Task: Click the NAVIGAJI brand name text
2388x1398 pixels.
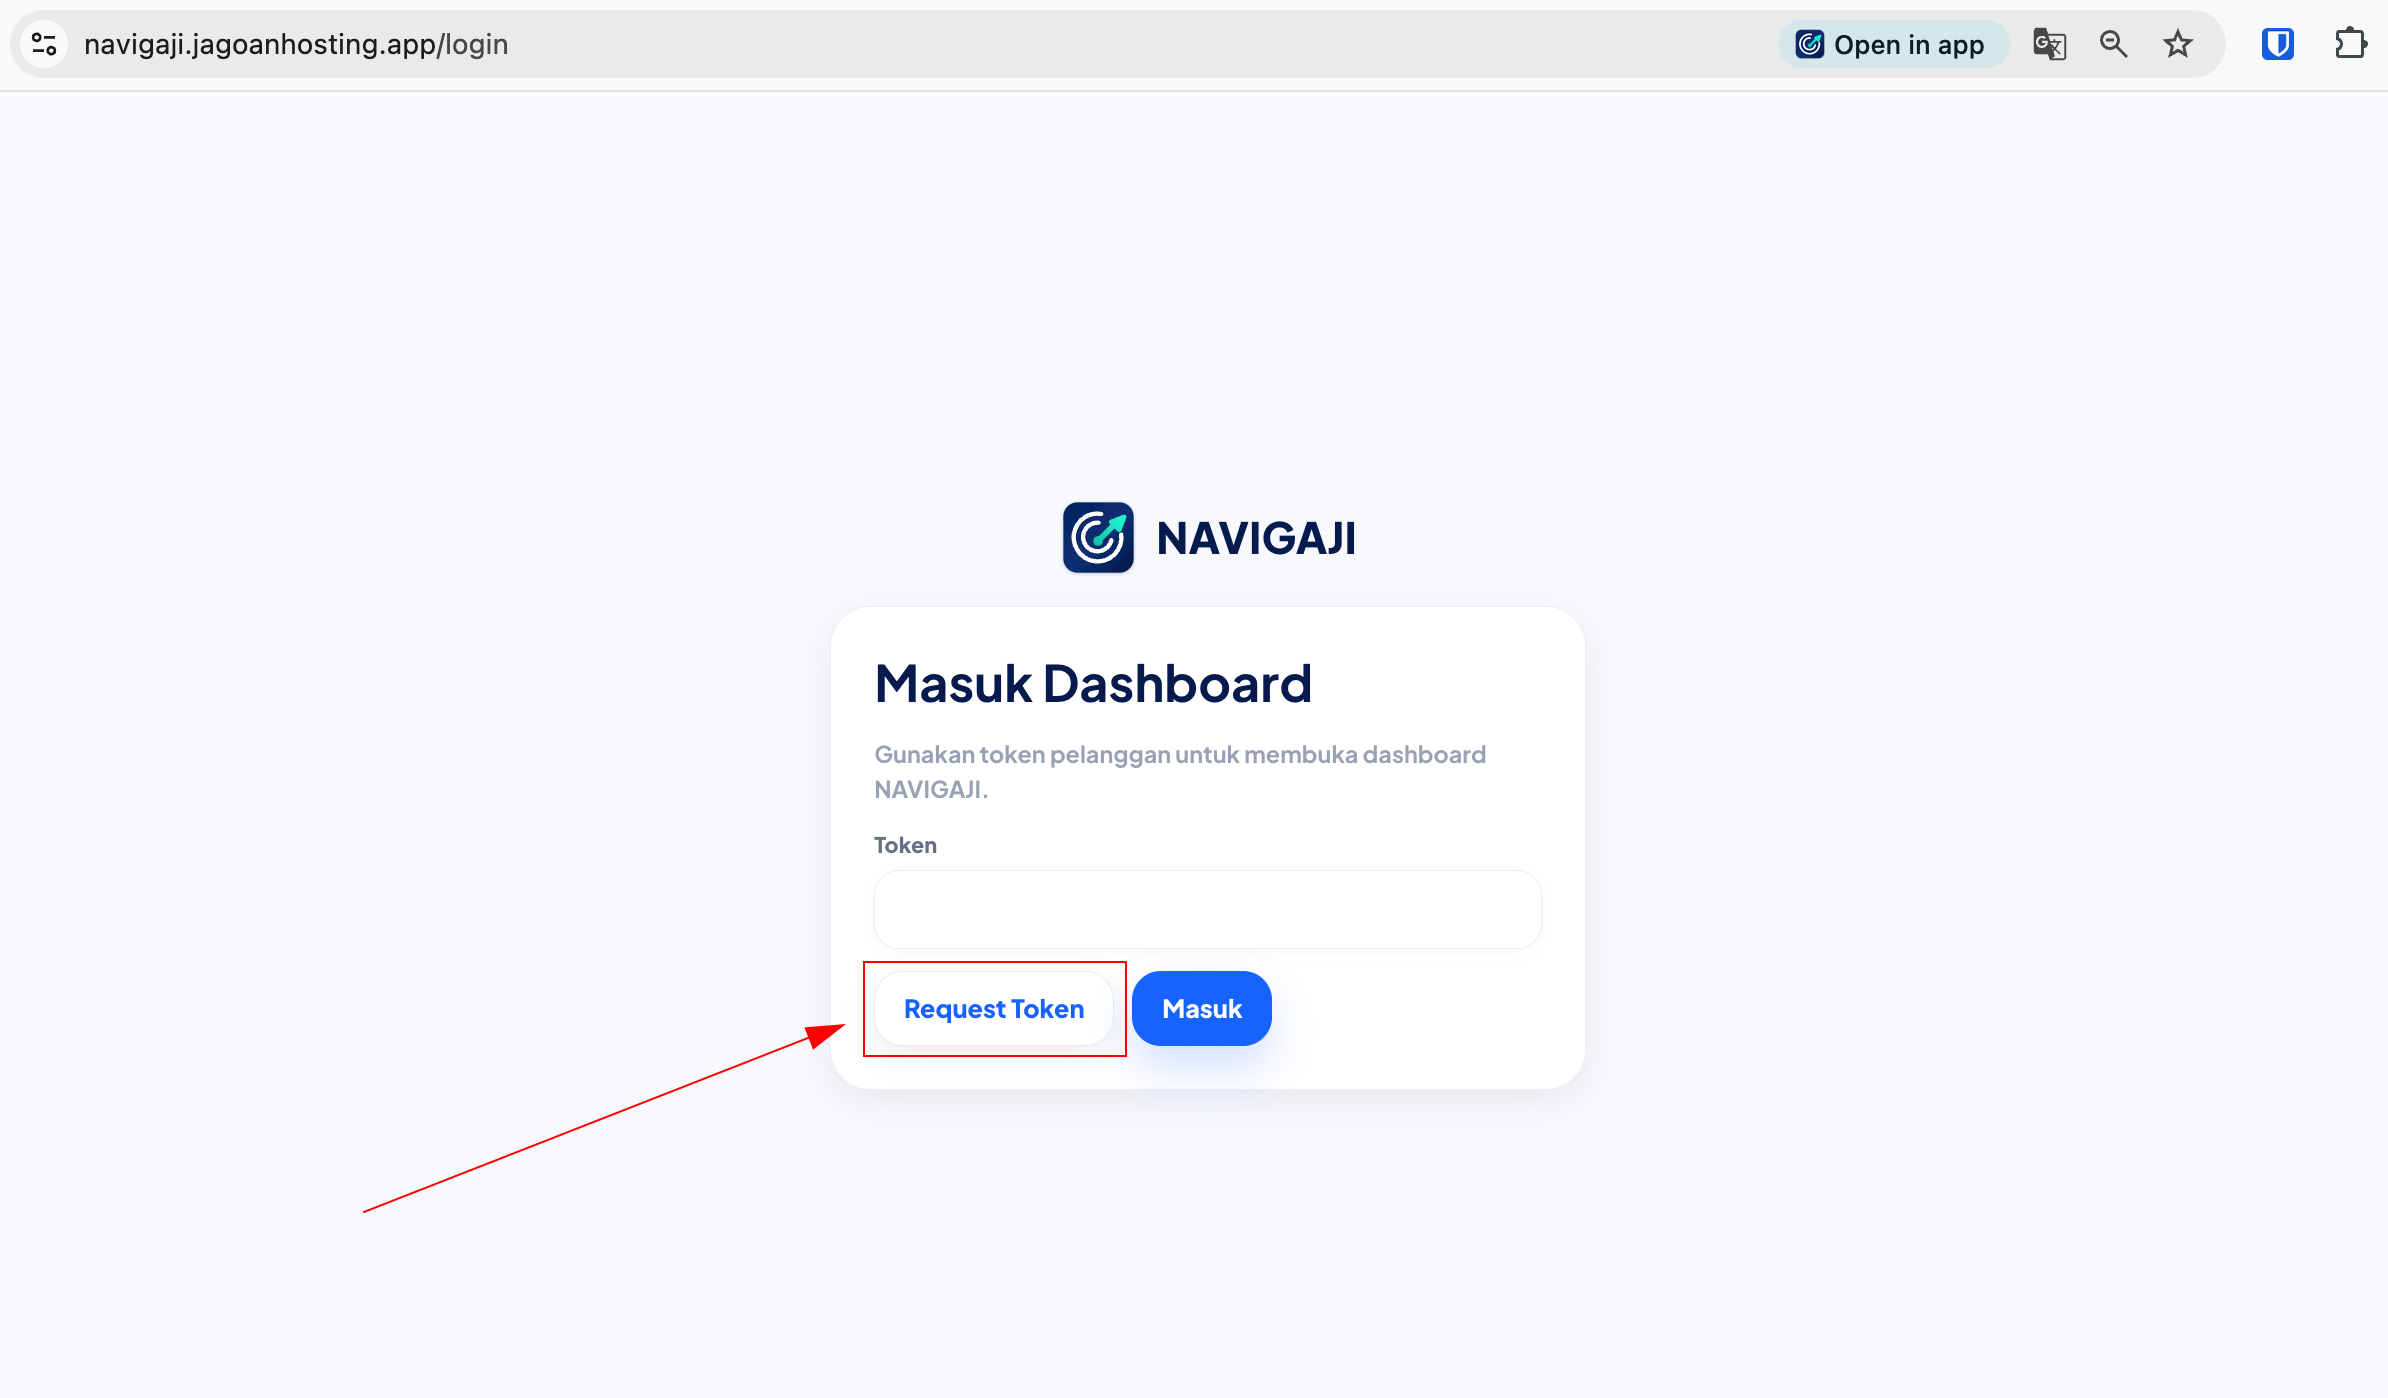Action: click(1256, 538)
